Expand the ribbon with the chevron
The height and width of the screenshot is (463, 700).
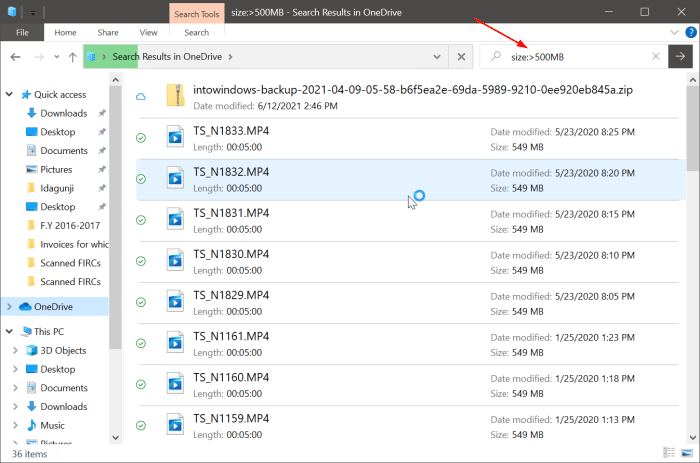(x=674, y=32)
